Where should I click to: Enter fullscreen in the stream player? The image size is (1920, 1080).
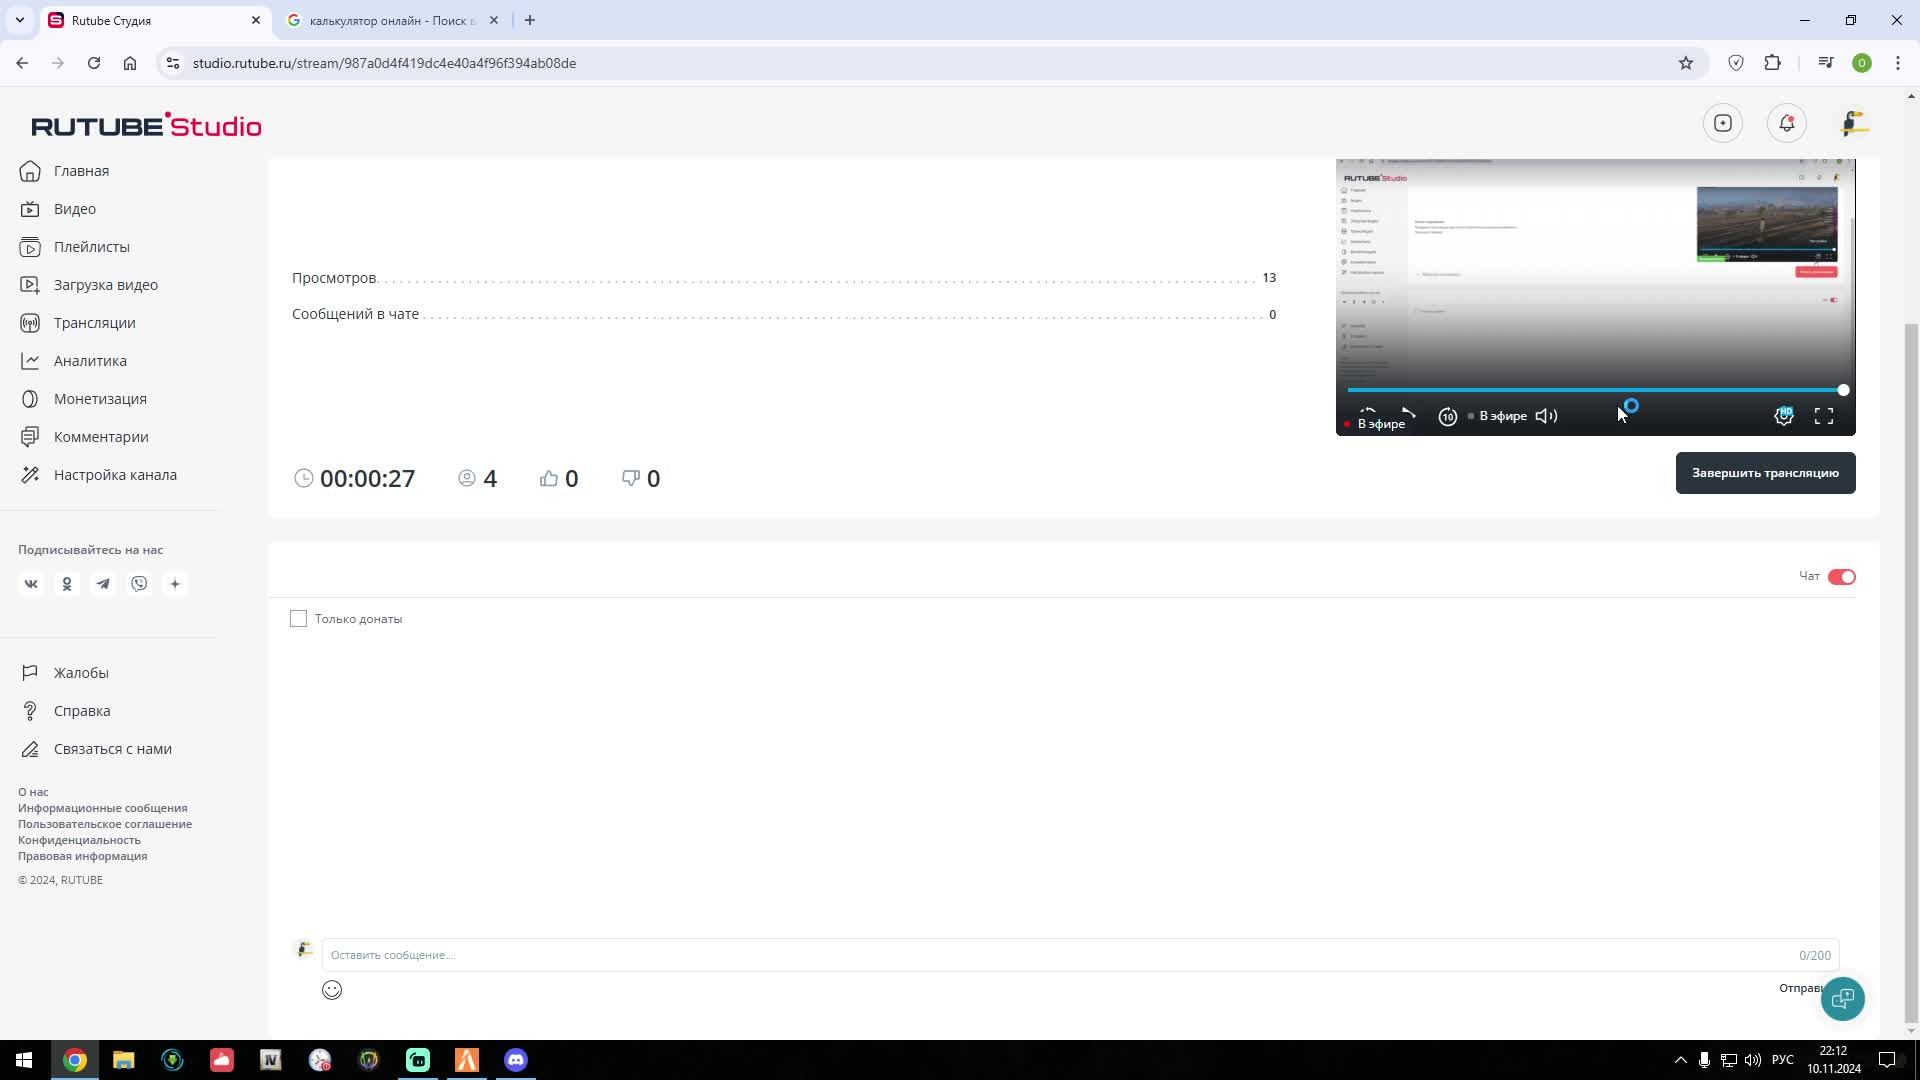coord(1824,416)
